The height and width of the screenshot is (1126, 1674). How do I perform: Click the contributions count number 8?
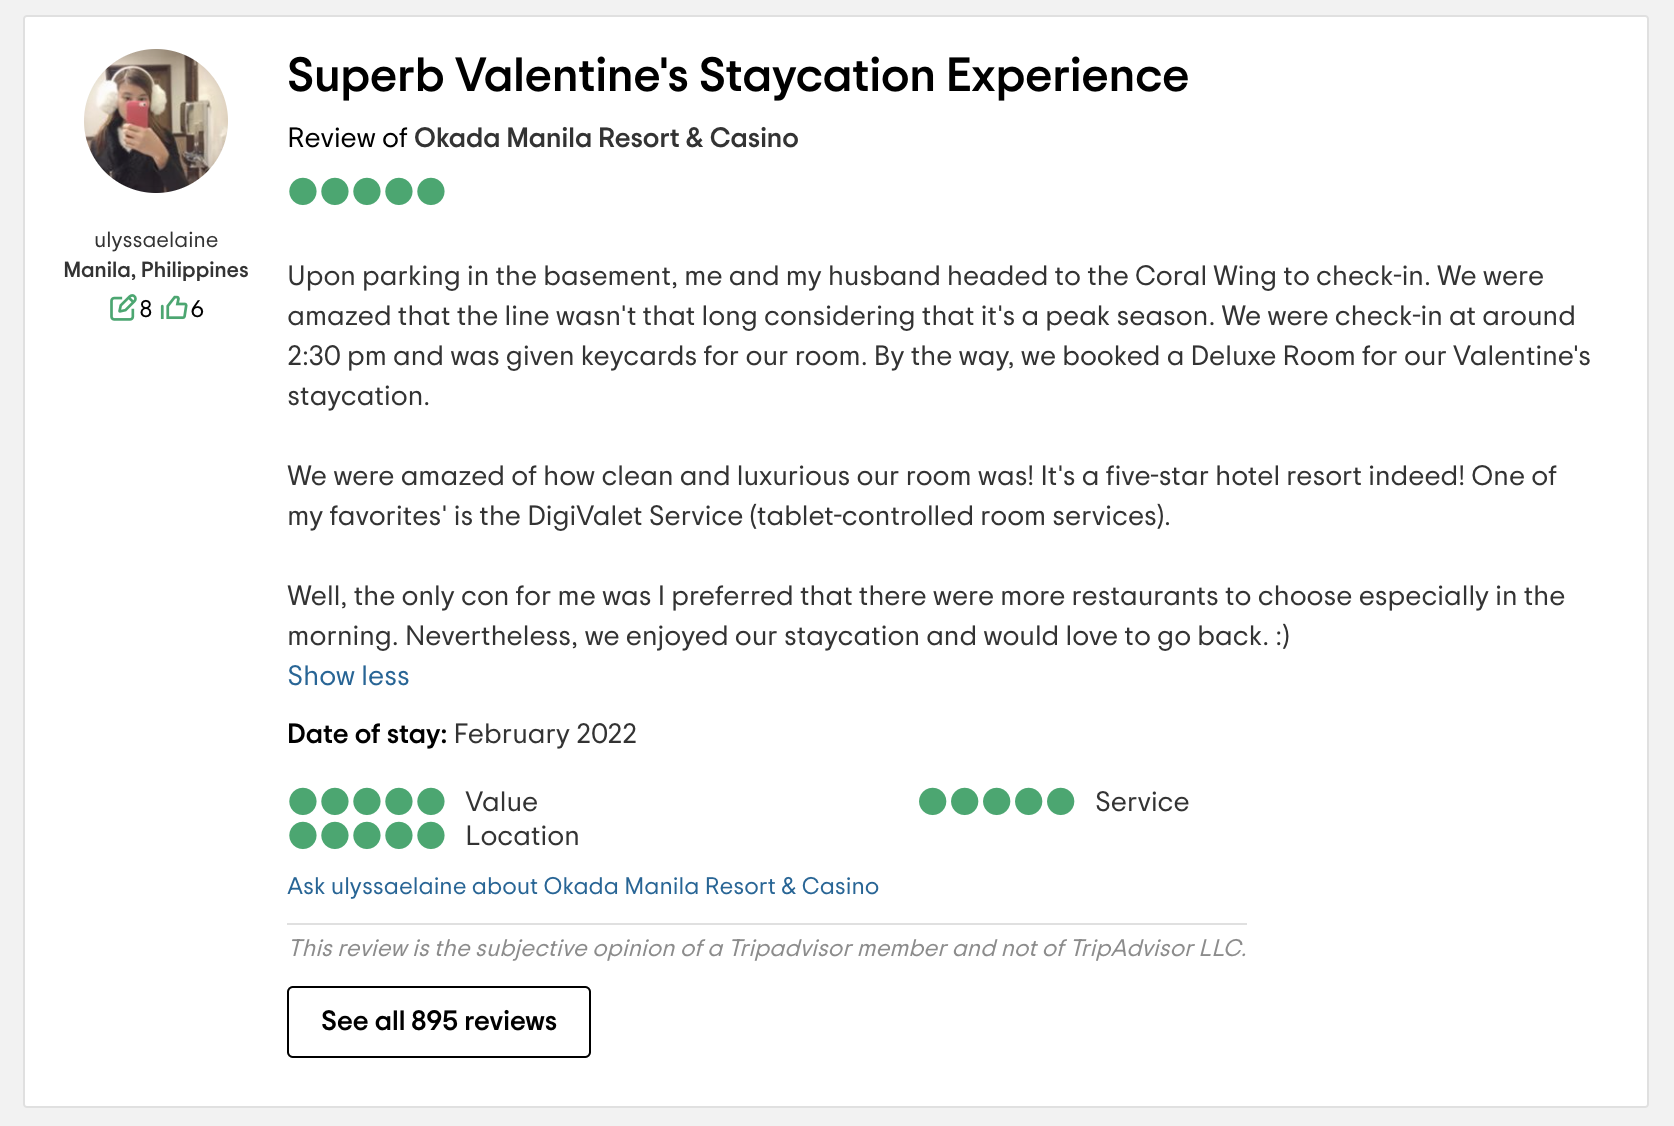point(146,309)
